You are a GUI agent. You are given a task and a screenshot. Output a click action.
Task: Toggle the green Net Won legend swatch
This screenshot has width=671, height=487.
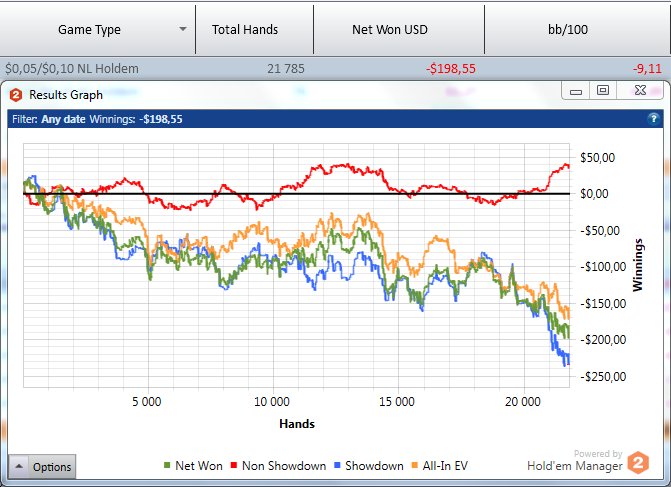[x=167, y=465]
